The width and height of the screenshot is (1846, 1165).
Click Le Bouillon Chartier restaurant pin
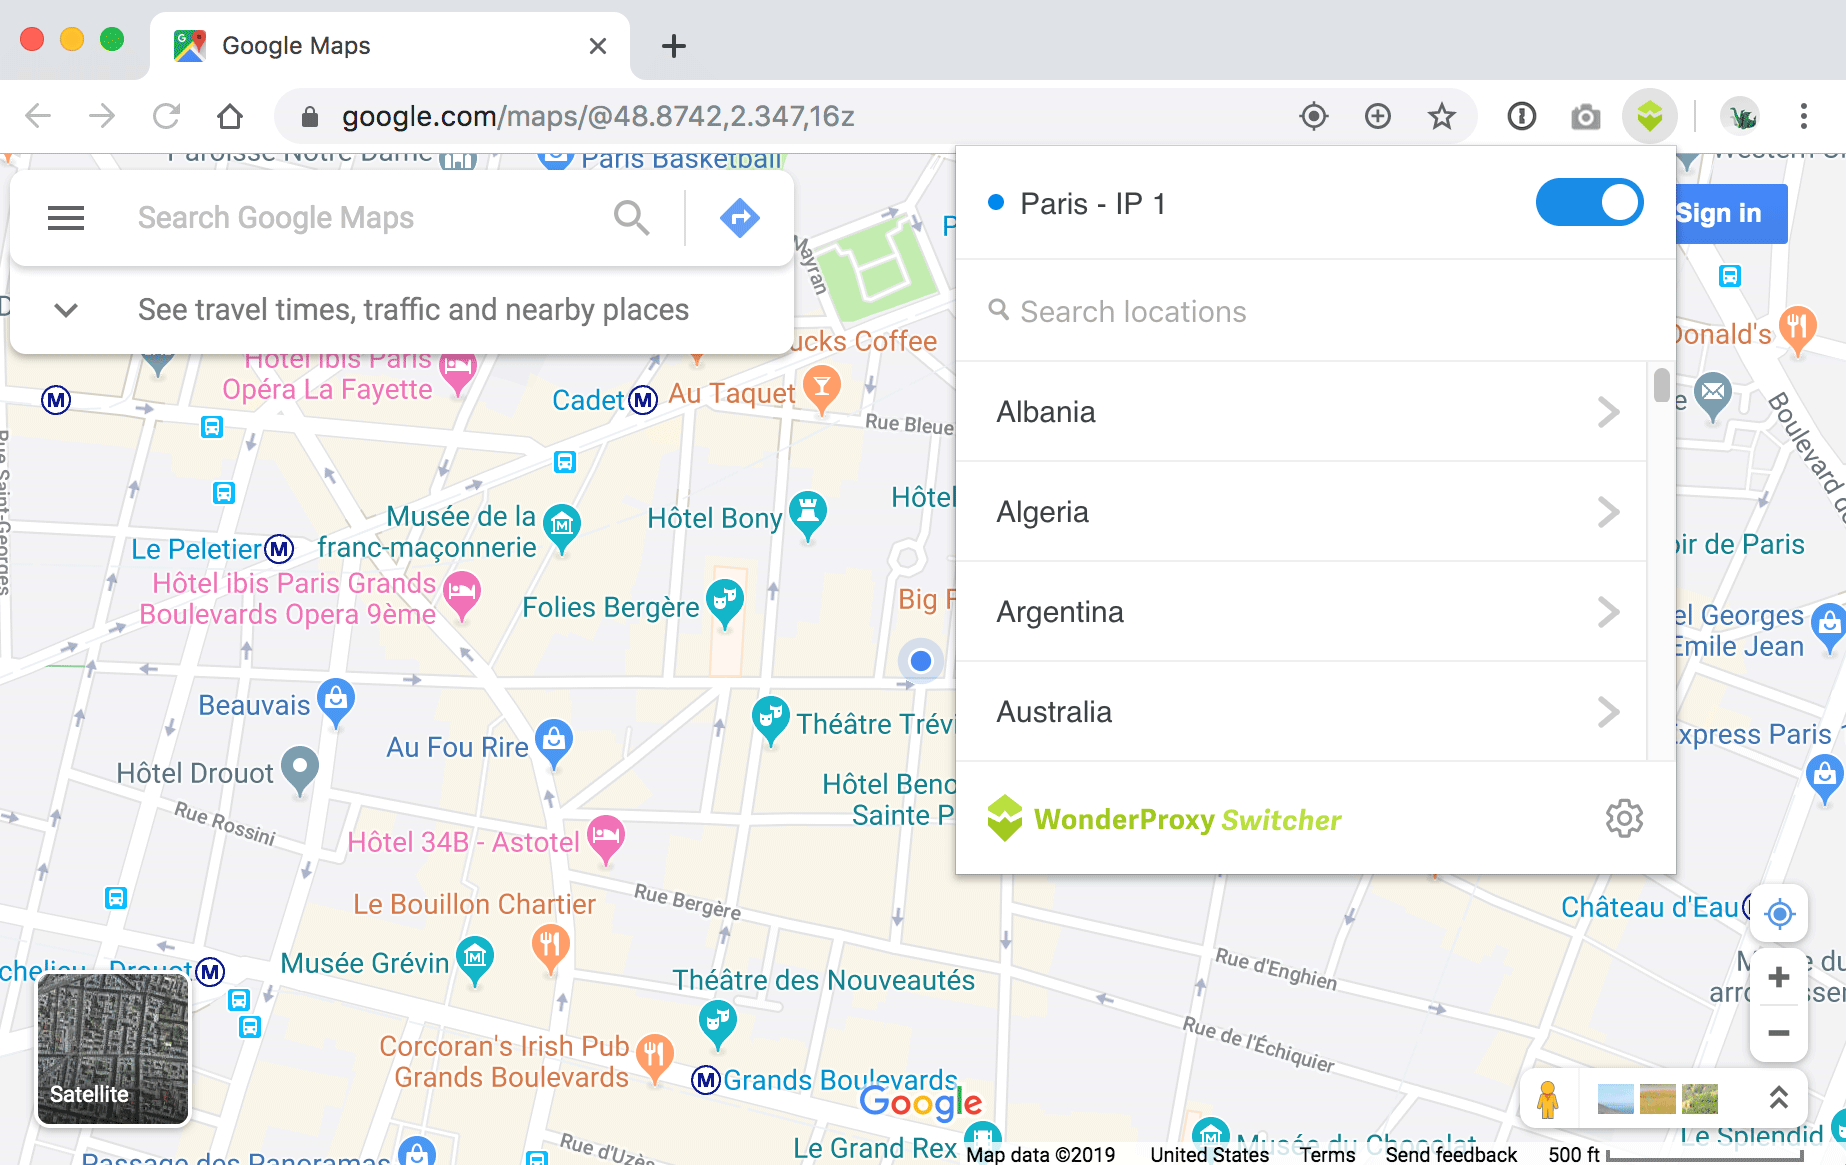coord(550,948)
